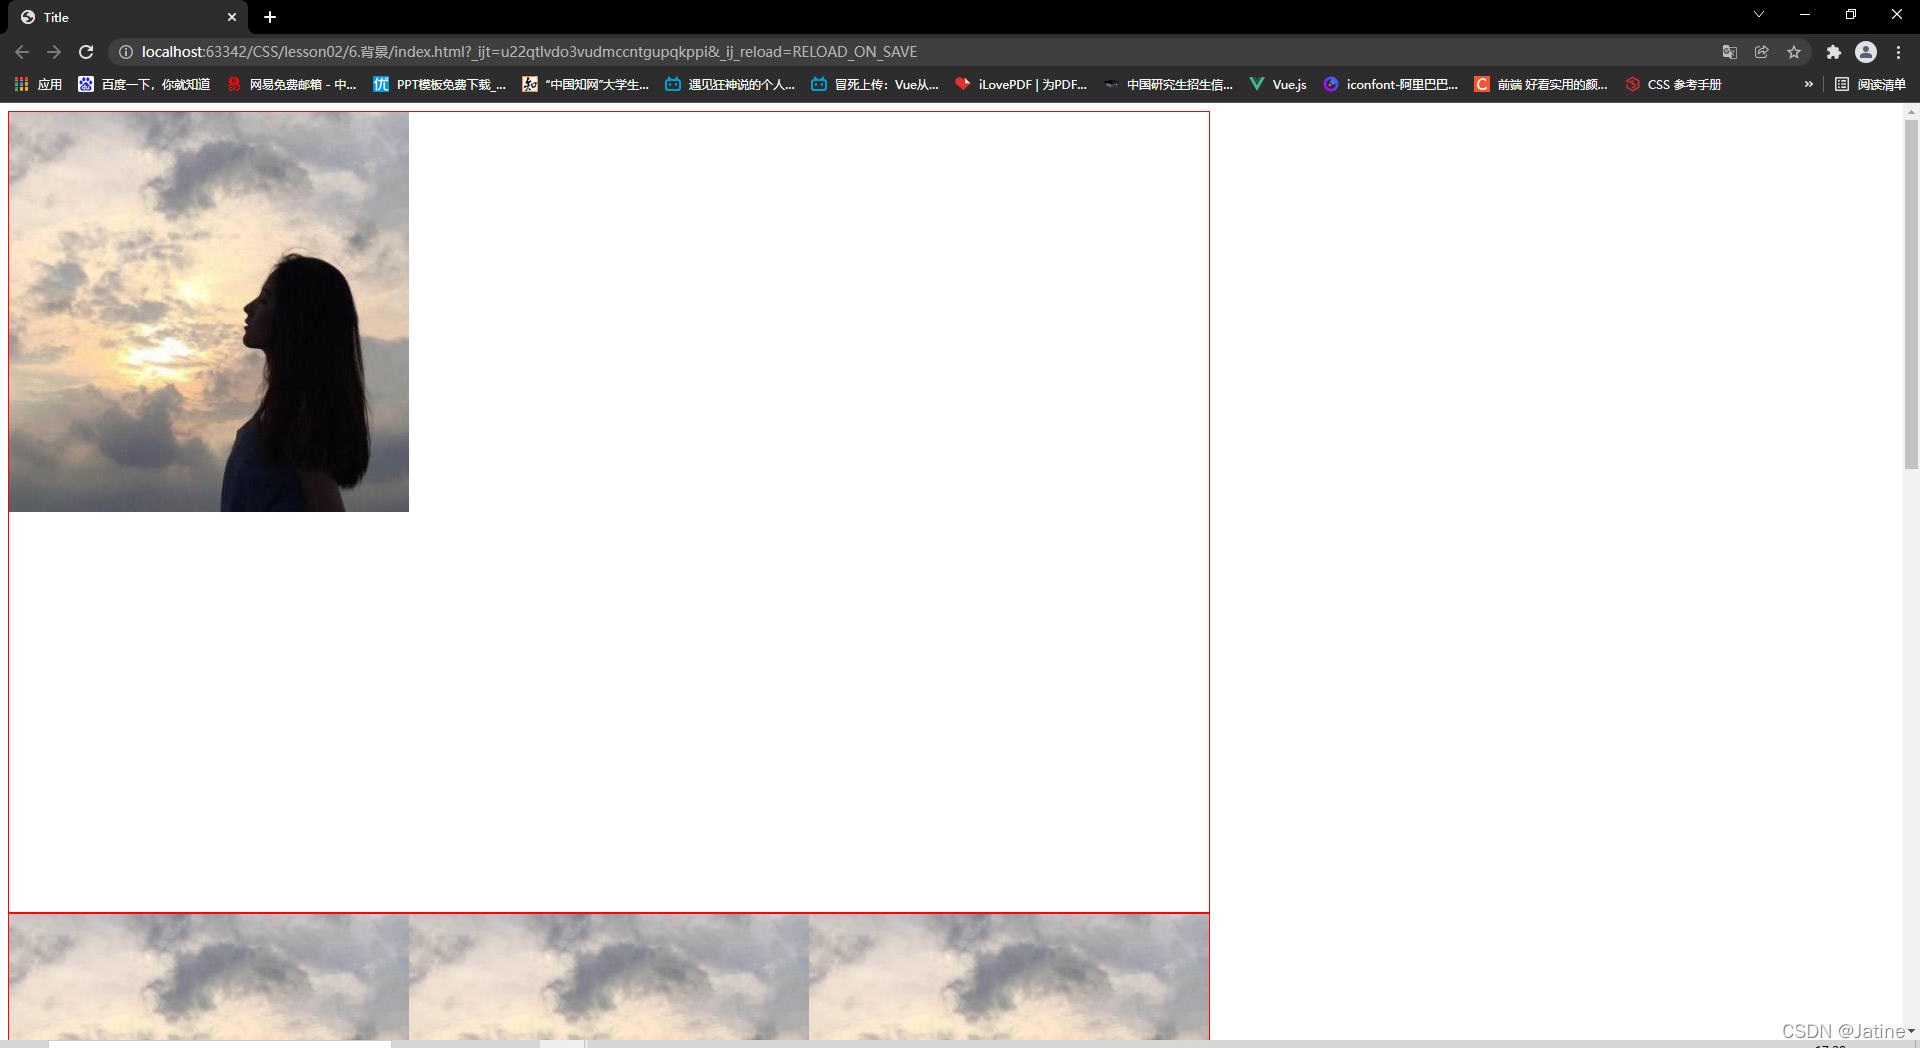The height and width of the screenshot is (1048, 1920).
Task: Click the scrollbar up arrow
Action: point(1911,112)
